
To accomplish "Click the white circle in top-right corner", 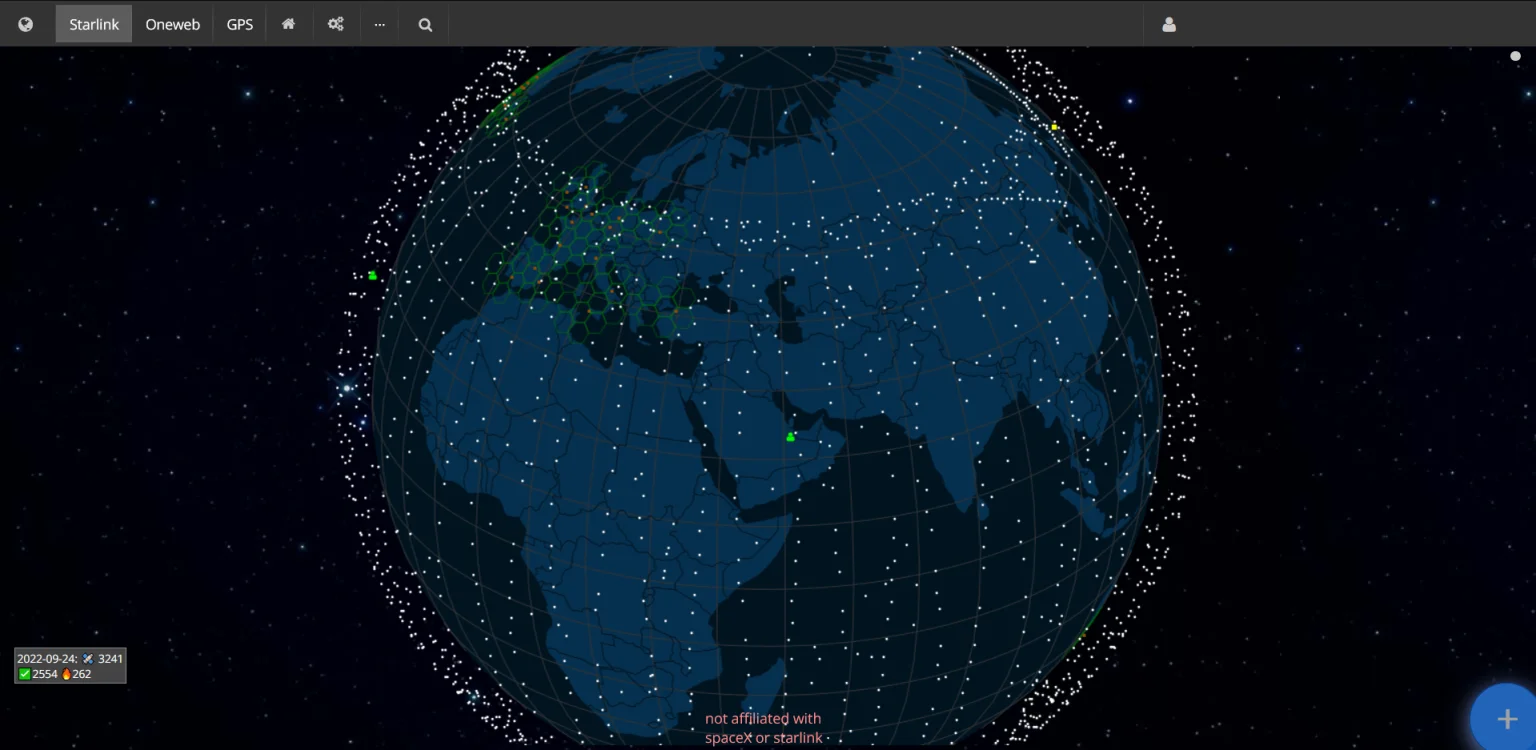I will pyautogui.click(x=1515, y=56).
